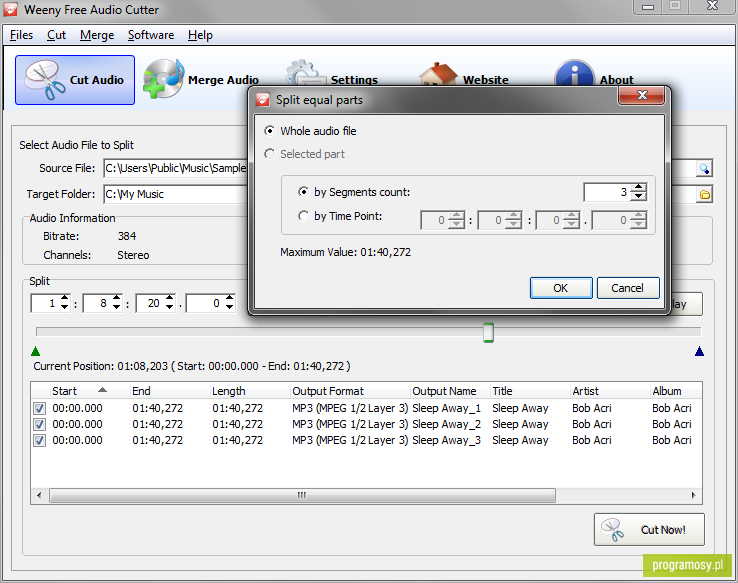The height and width of the screenshot is (583, 738).
Task: Select the Sleep Away_2 output name cell
Action: point(446,424)
